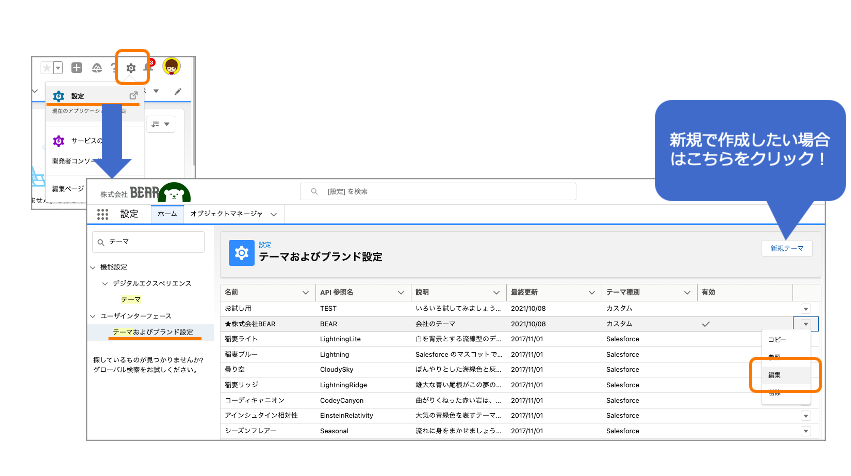Collapse the 機能設定 tree section
The image size is (851, 476).
93,268
